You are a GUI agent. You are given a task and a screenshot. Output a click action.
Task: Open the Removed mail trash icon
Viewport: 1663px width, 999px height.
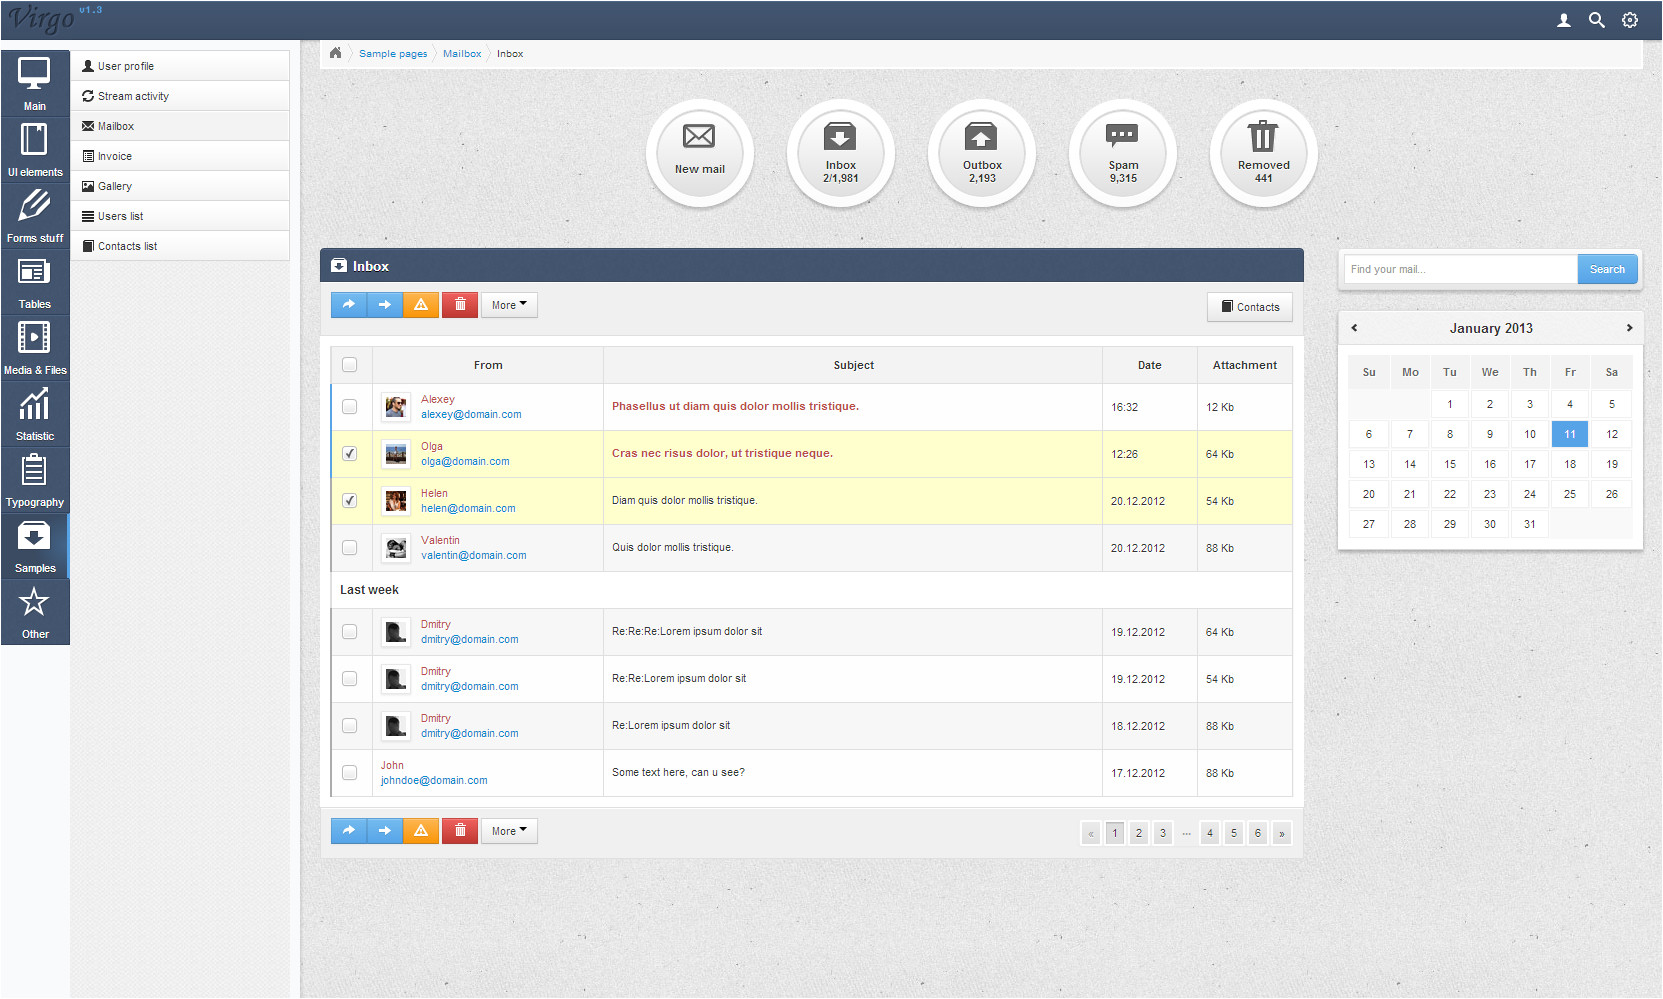pyautogui.click(x=1262, y=152)
